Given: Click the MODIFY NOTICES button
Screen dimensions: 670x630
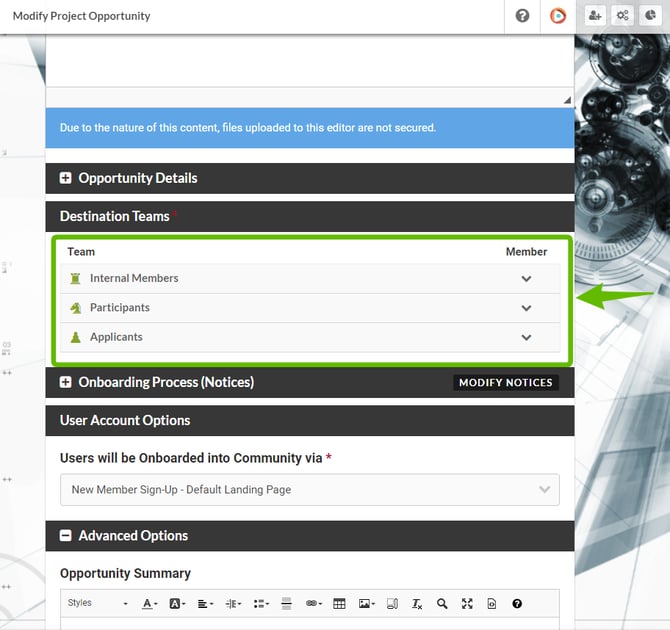Looking at the screenshot, I should point(506,383).
